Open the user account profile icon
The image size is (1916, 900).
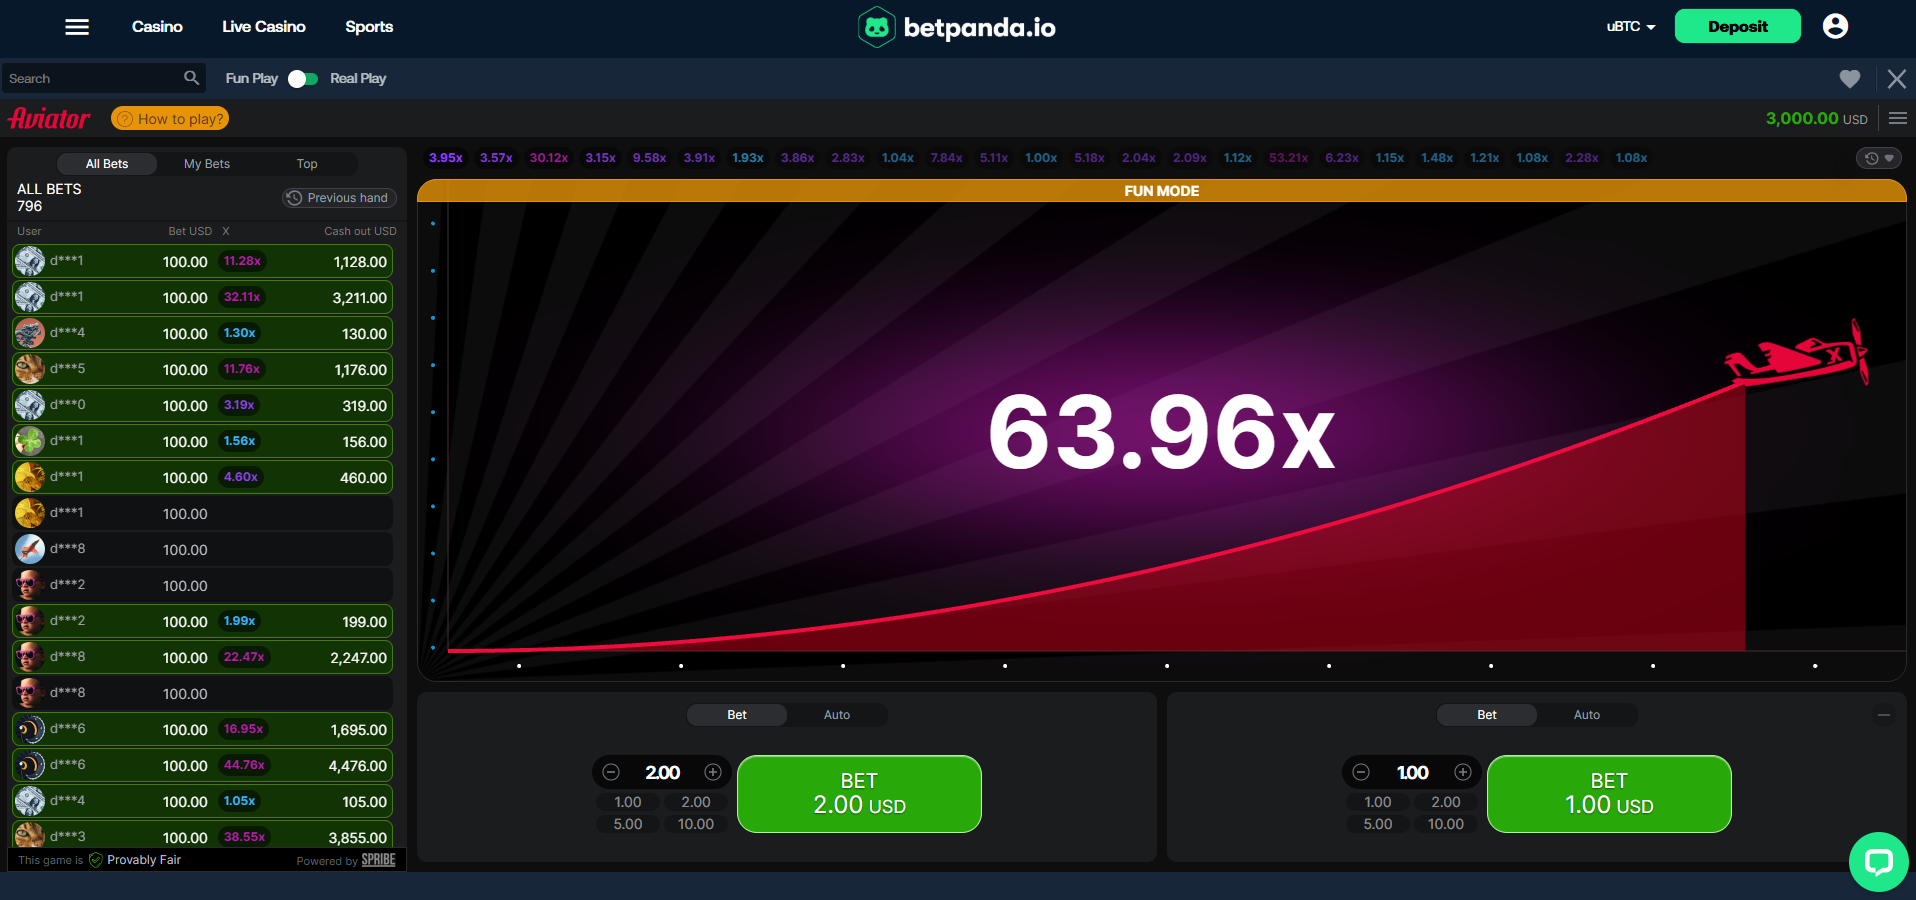[x=1835, y=27]
